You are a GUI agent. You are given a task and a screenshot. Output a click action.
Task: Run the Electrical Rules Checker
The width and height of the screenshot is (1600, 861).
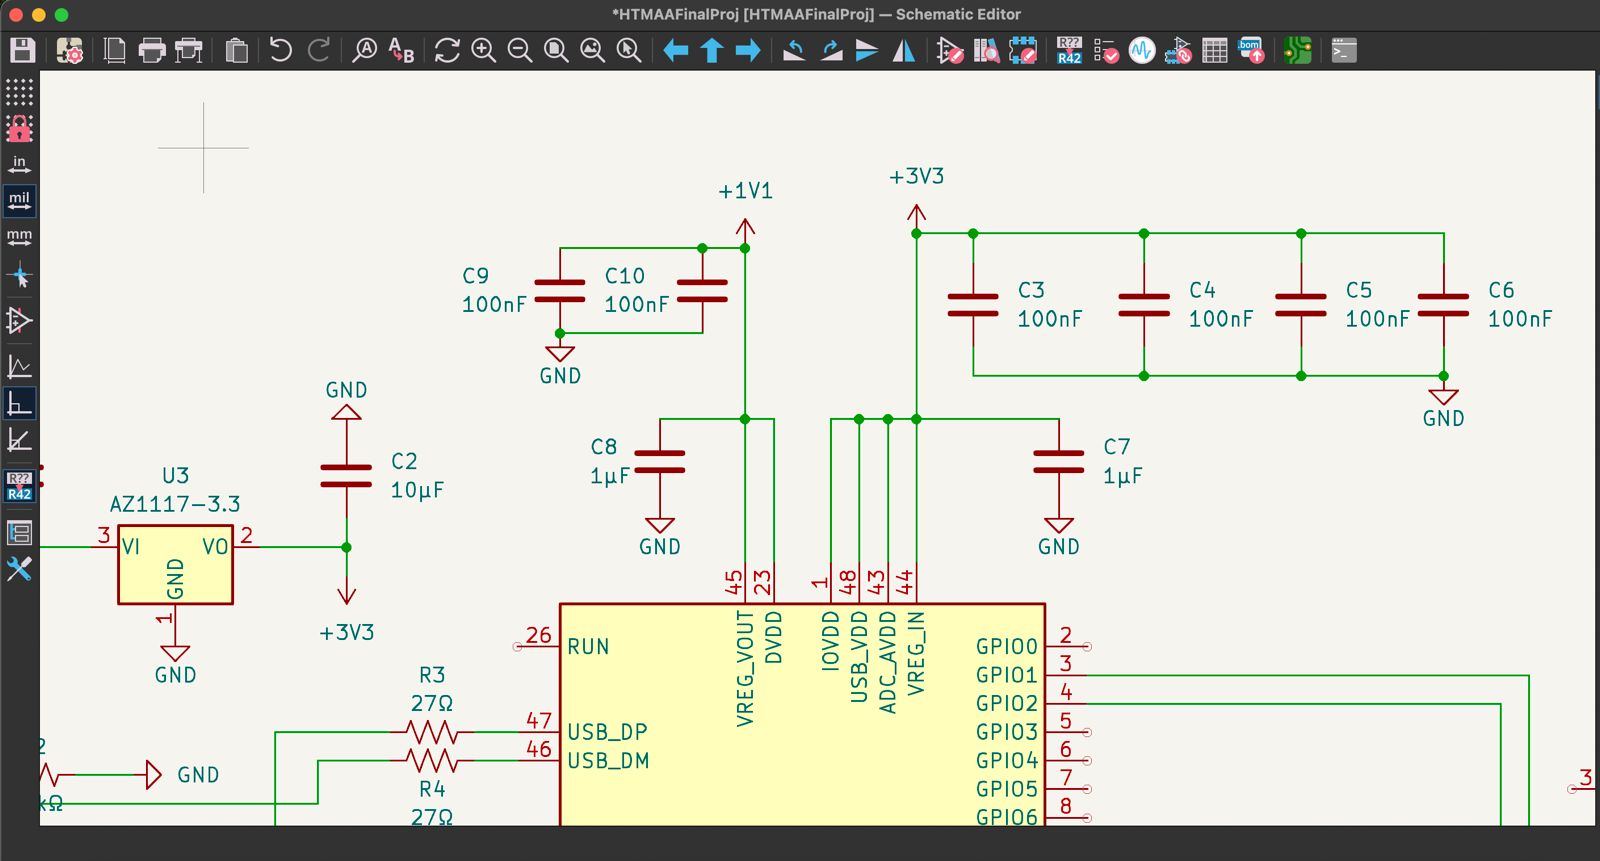click(1105, 50)
